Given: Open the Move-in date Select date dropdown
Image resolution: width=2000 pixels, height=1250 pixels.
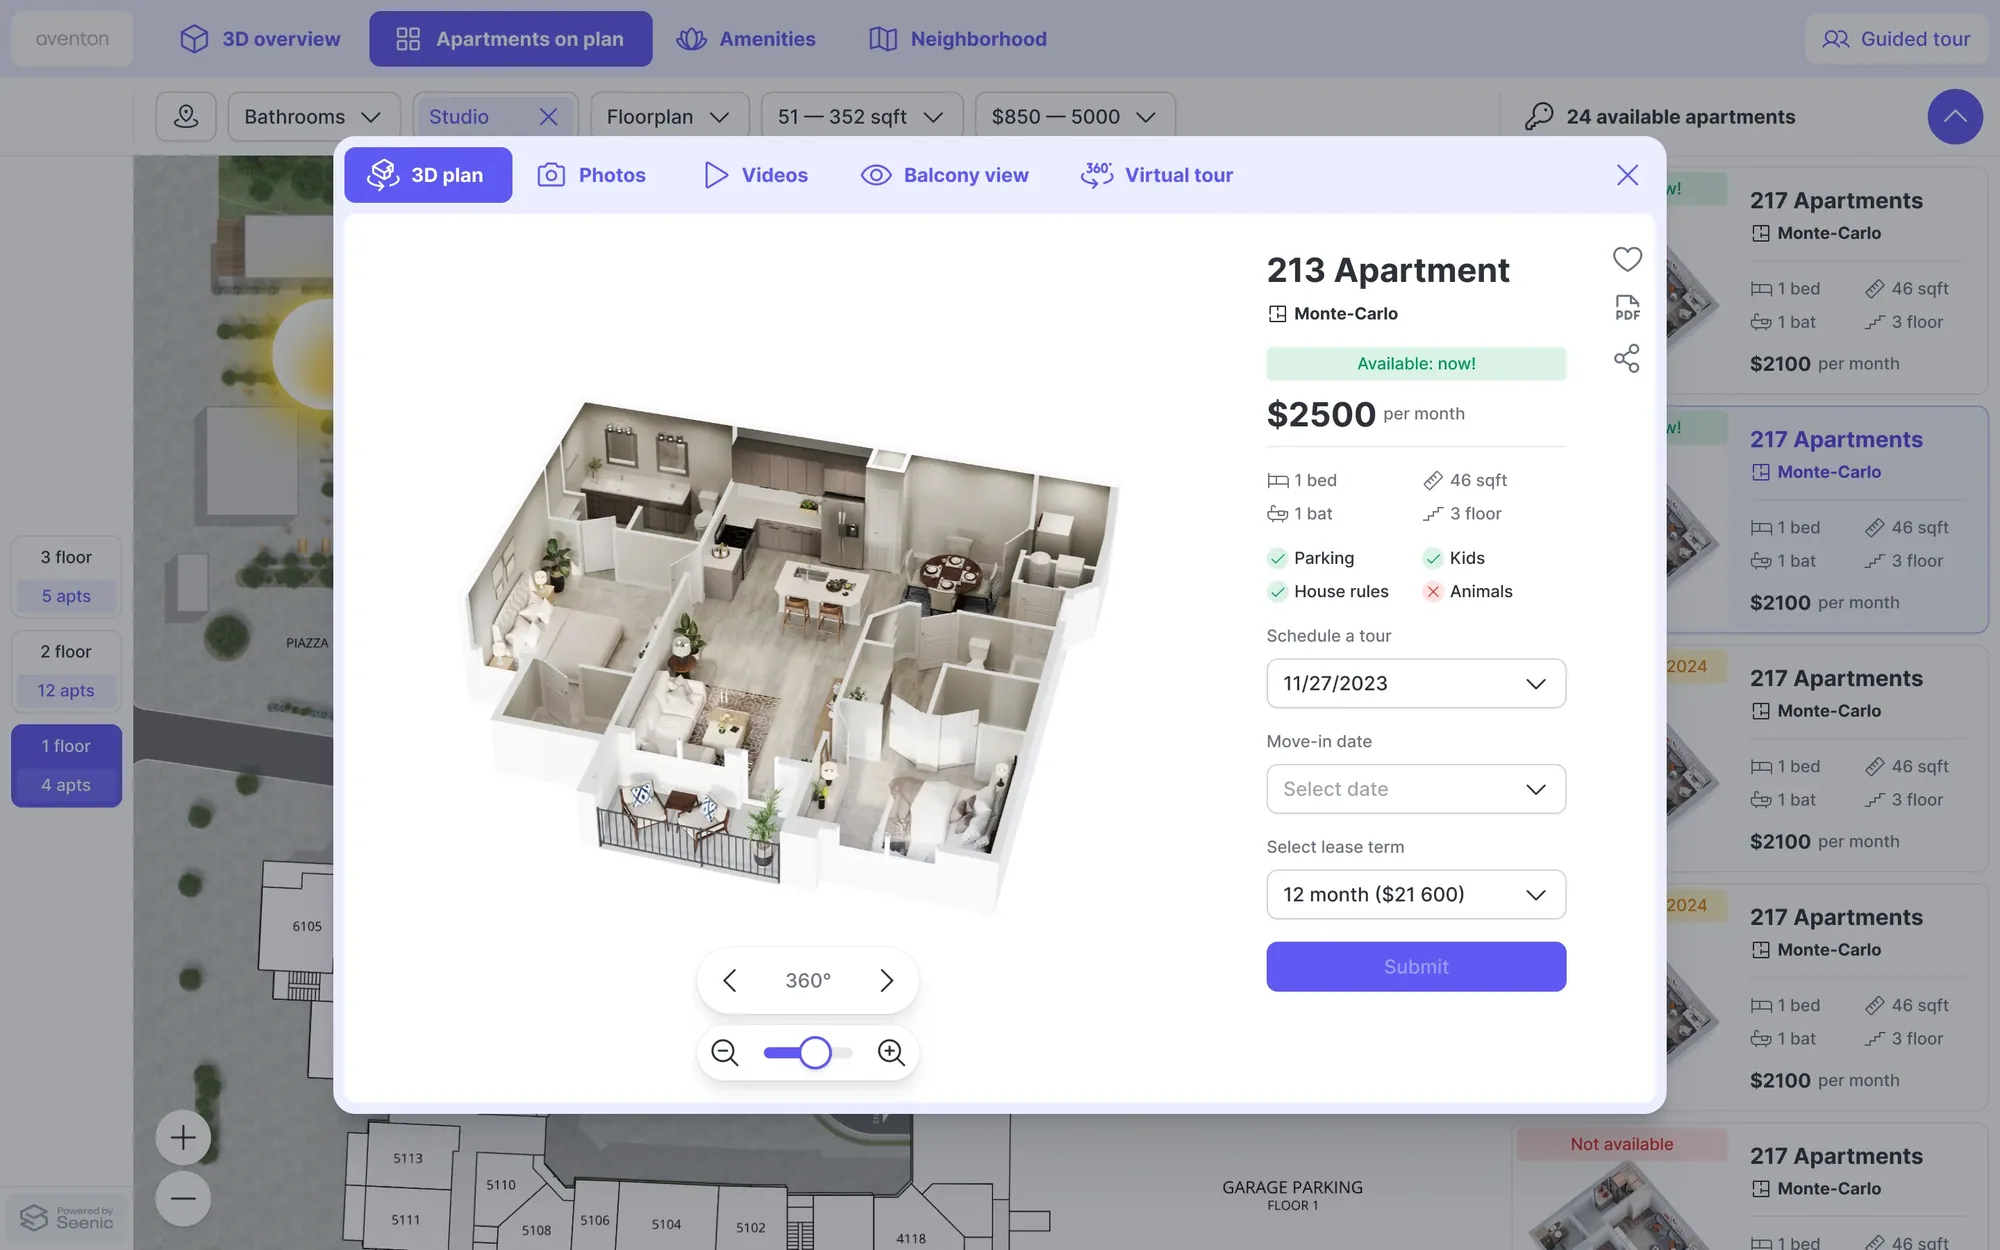Looking at the screenshot, I should [1416, 789].
